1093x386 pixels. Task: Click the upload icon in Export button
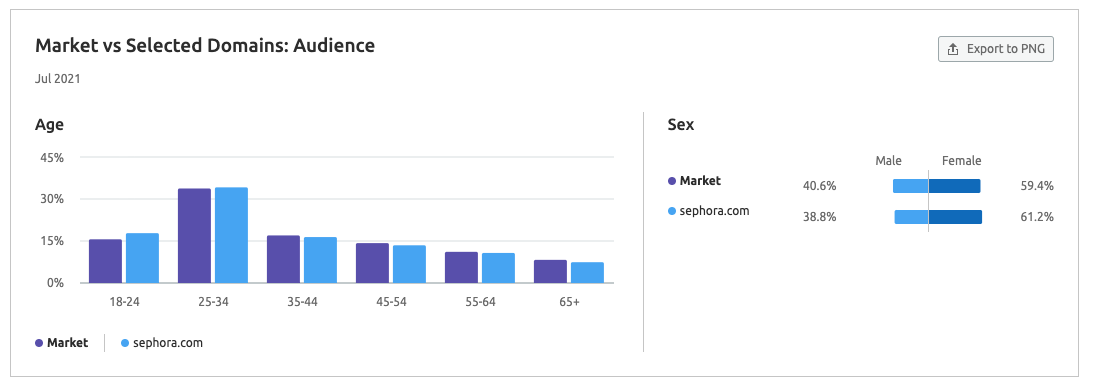952,49
